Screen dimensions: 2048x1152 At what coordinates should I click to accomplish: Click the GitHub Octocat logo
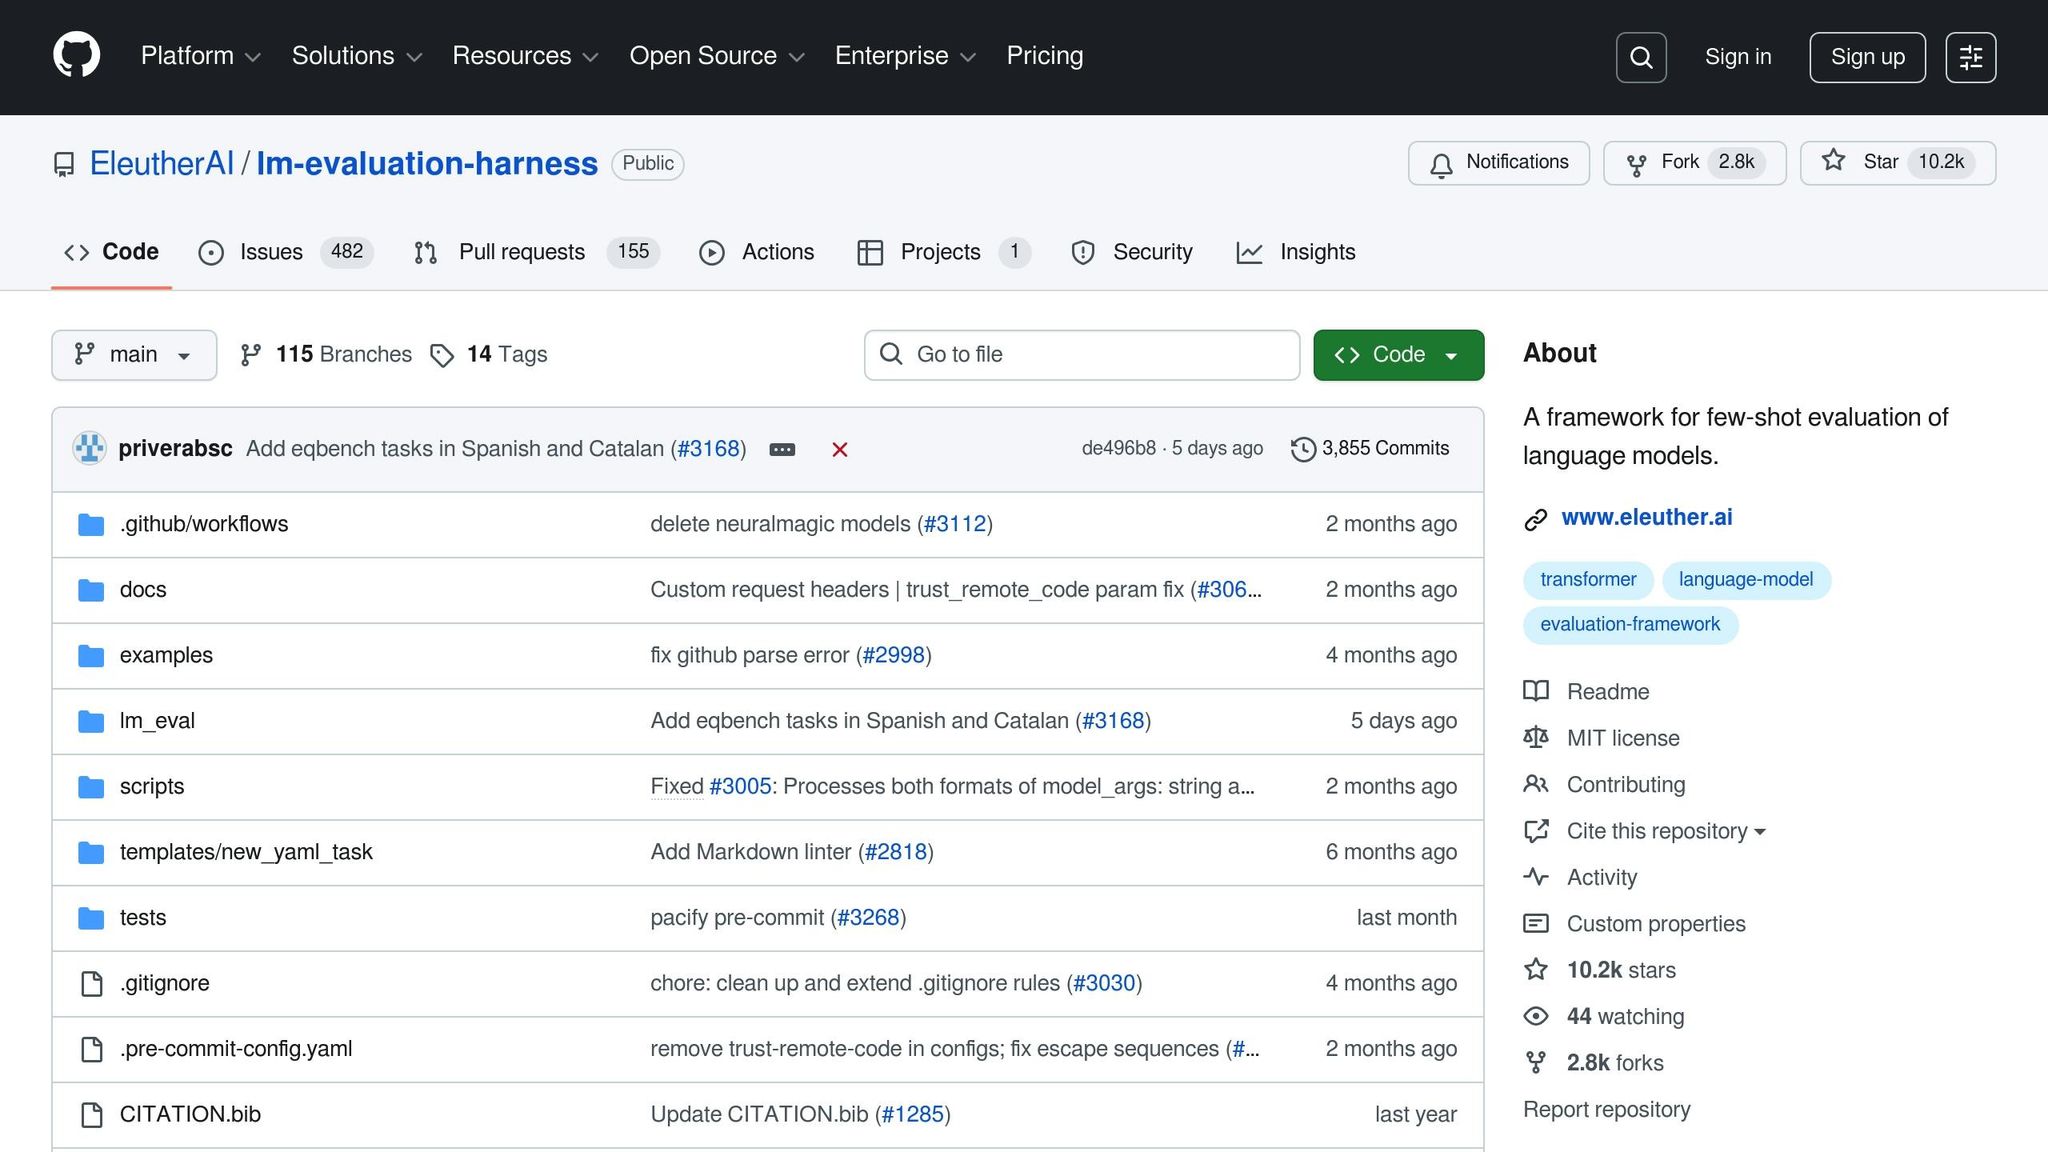pos(76,55)
